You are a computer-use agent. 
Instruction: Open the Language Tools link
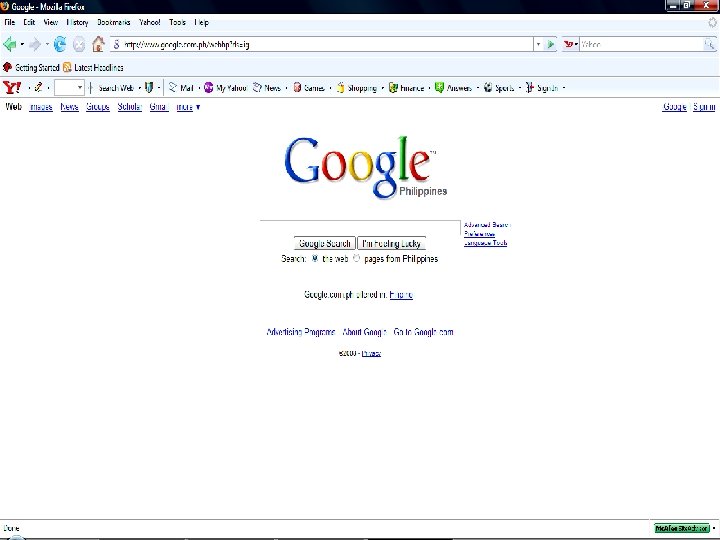[485, 243]
